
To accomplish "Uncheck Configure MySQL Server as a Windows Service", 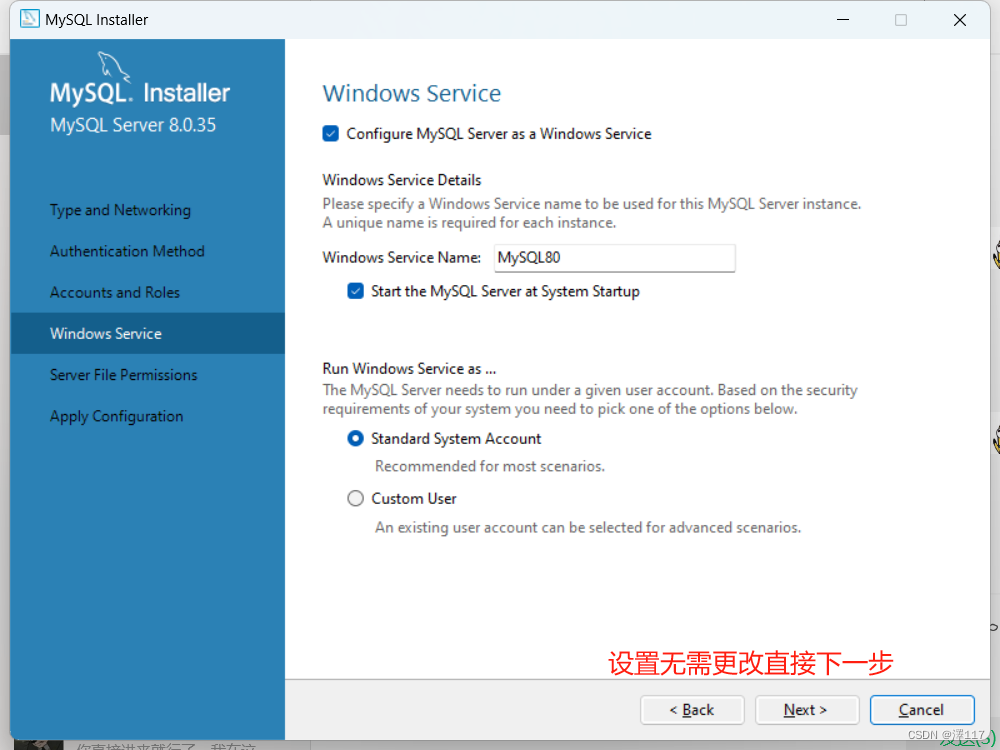I will 330,133.
